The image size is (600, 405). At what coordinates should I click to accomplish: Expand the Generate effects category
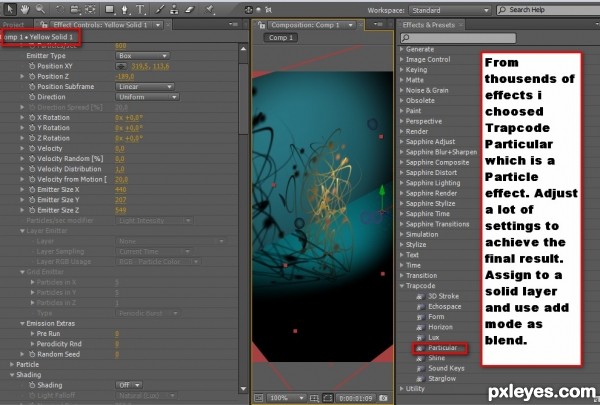click(x=402, y=49)
